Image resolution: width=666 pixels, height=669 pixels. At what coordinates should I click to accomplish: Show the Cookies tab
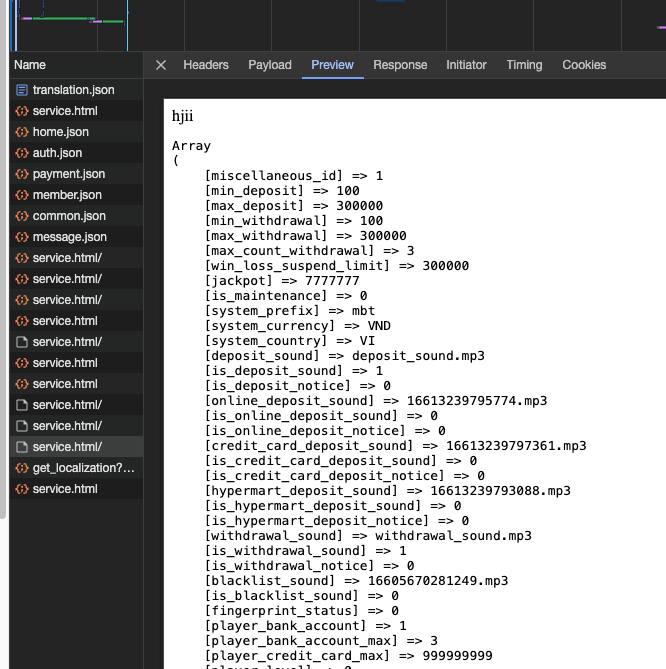(584, 65)
